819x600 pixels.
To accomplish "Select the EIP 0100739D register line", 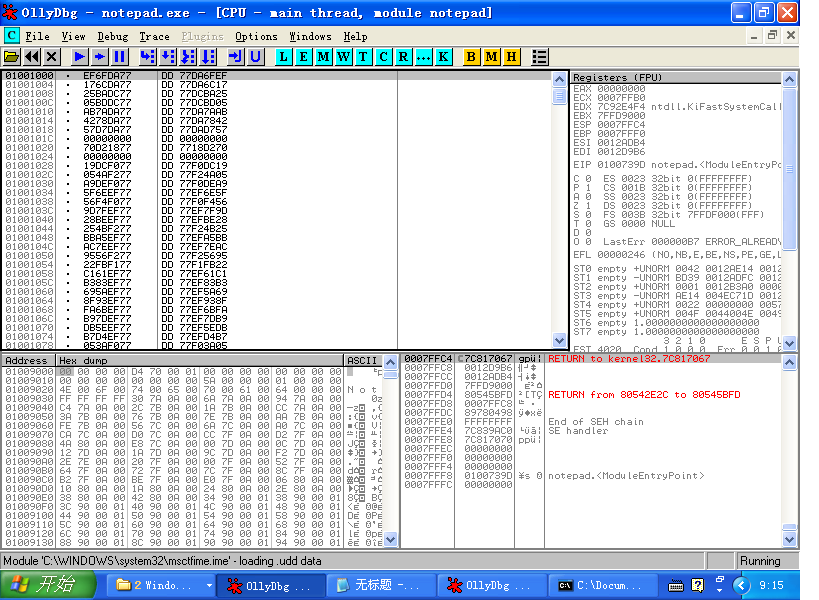I will pos(676,164).
